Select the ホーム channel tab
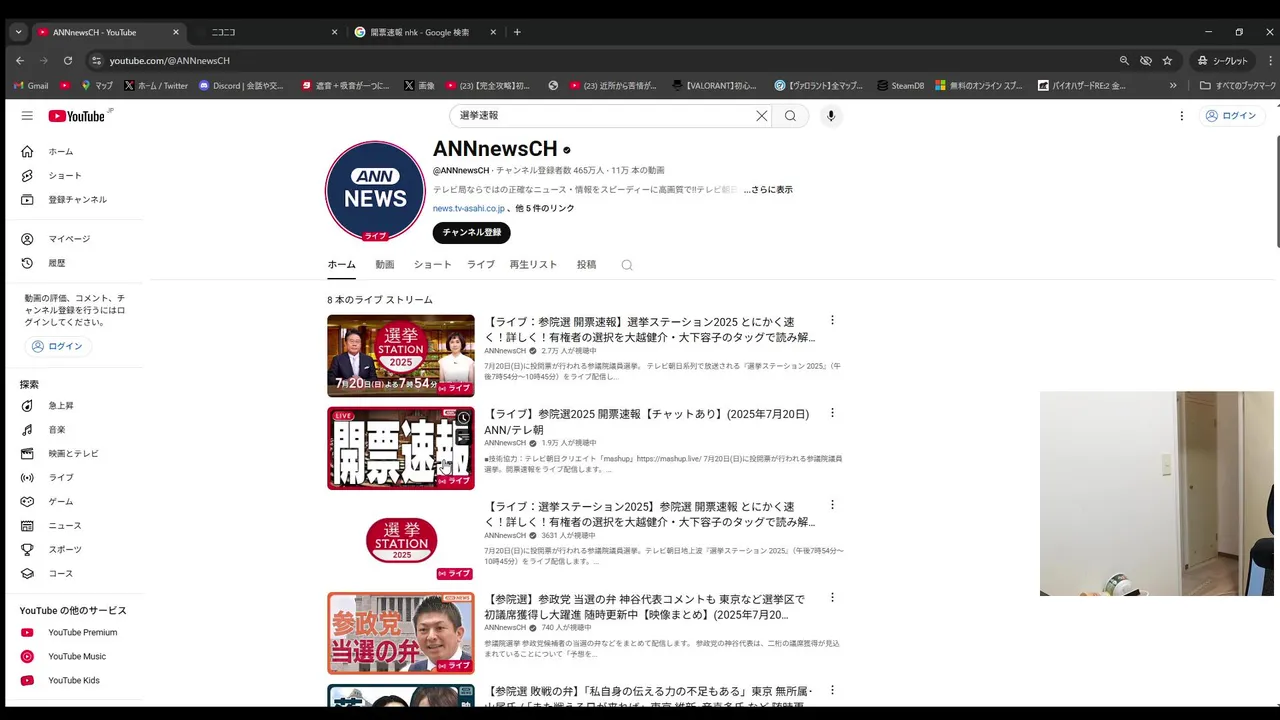Viewport: 1280px width, 720px height. tap(341, 265)
